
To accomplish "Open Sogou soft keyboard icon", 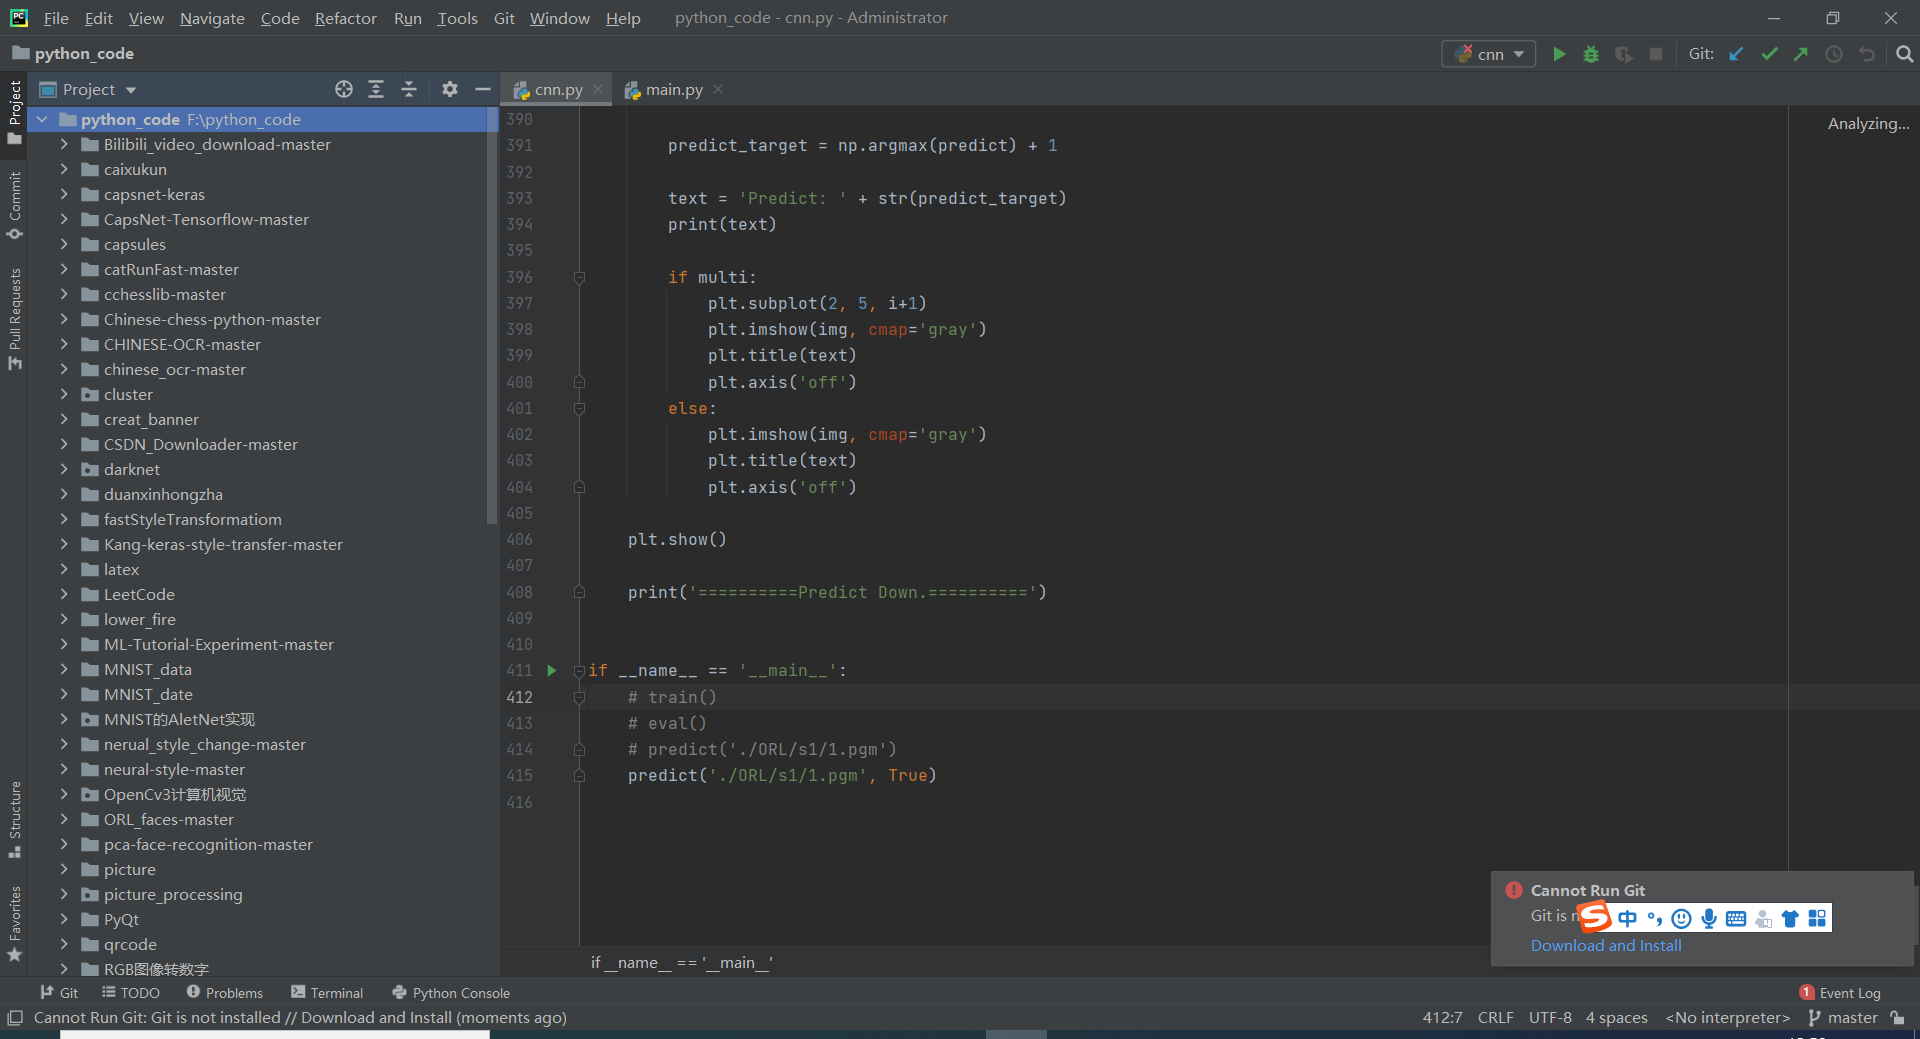I will coord(1736,918).
